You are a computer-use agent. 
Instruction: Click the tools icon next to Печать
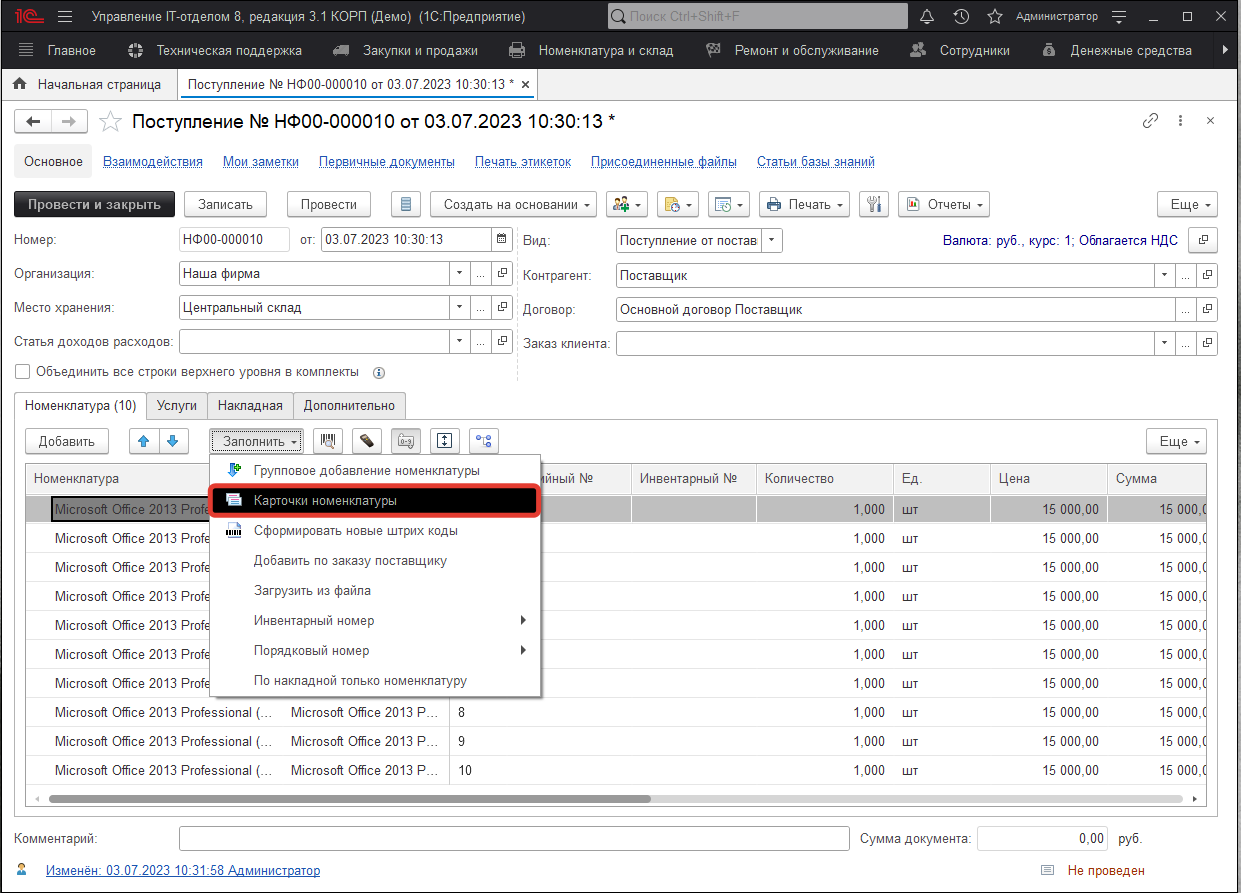(x=874, y=205)
